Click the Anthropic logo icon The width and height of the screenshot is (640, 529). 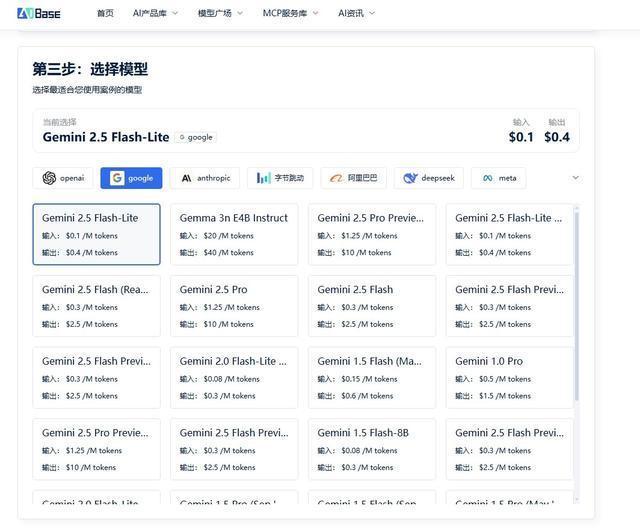click(x=187, y=178)
